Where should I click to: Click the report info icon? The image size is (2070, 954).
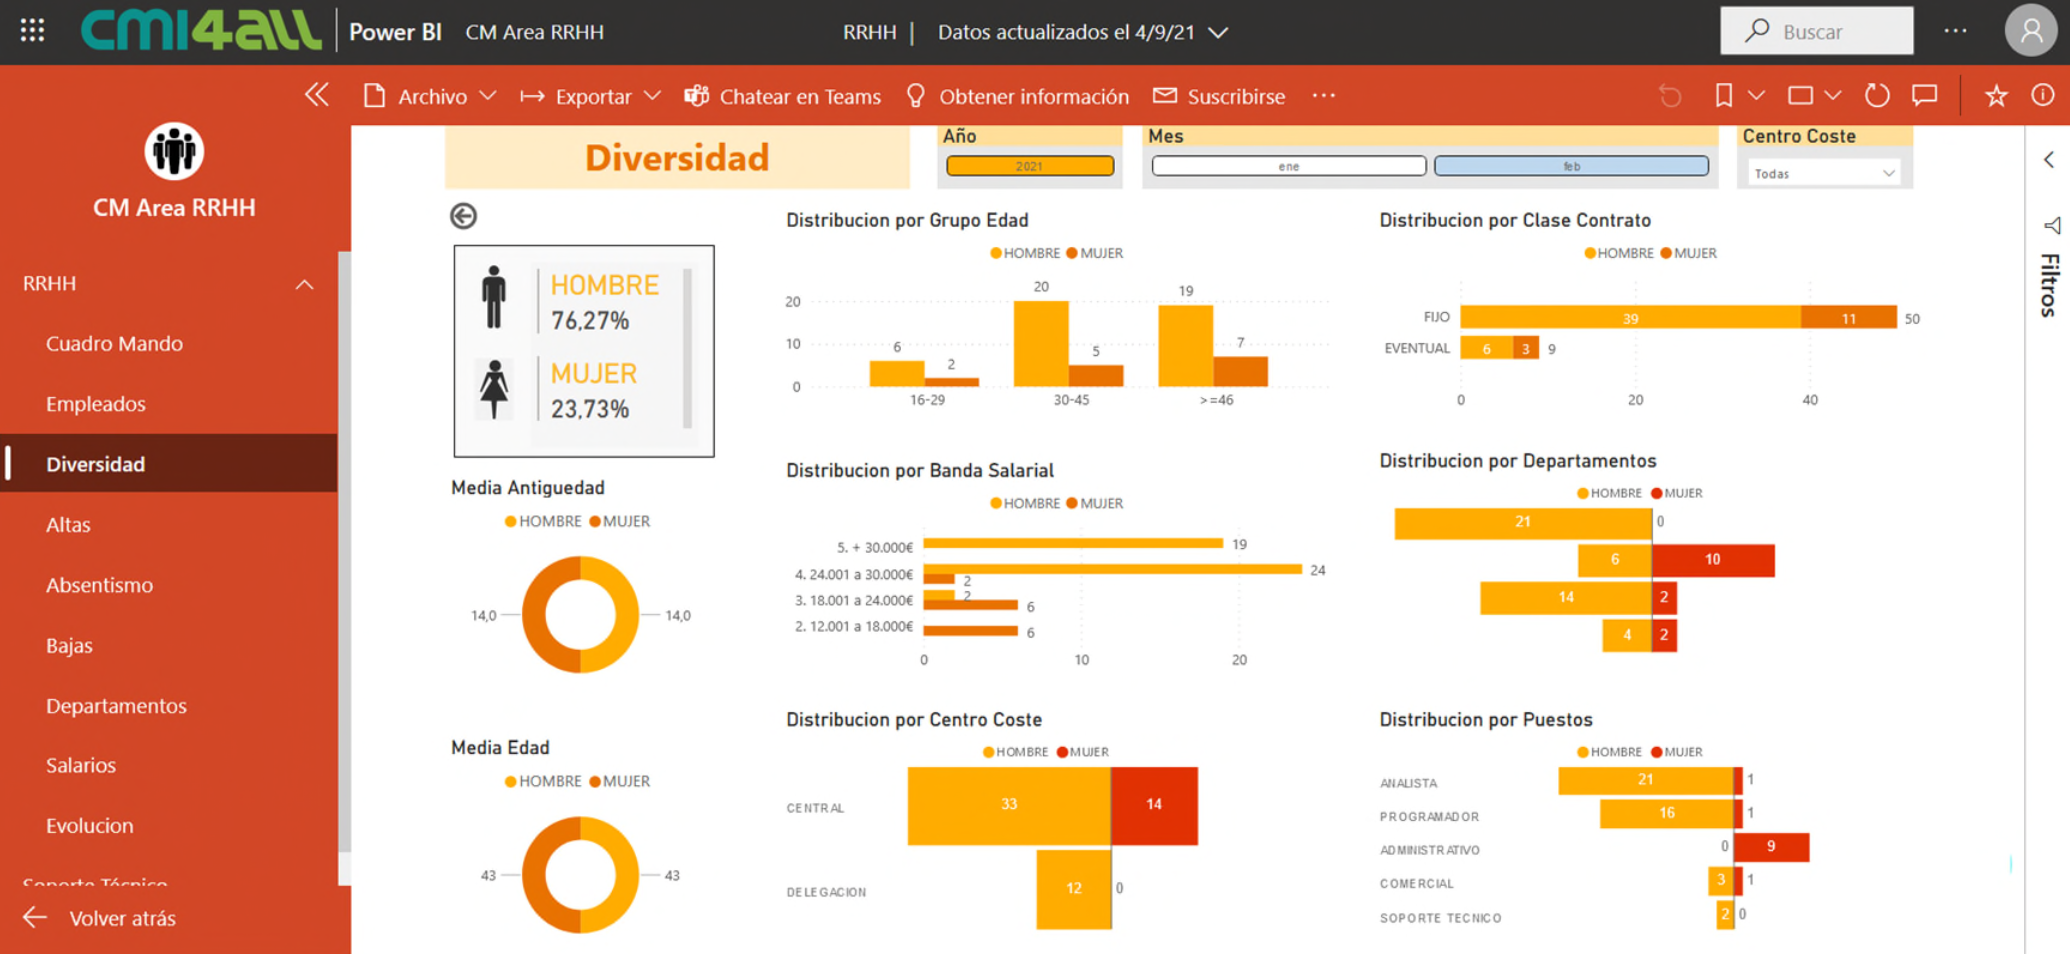pos(2042,96)
